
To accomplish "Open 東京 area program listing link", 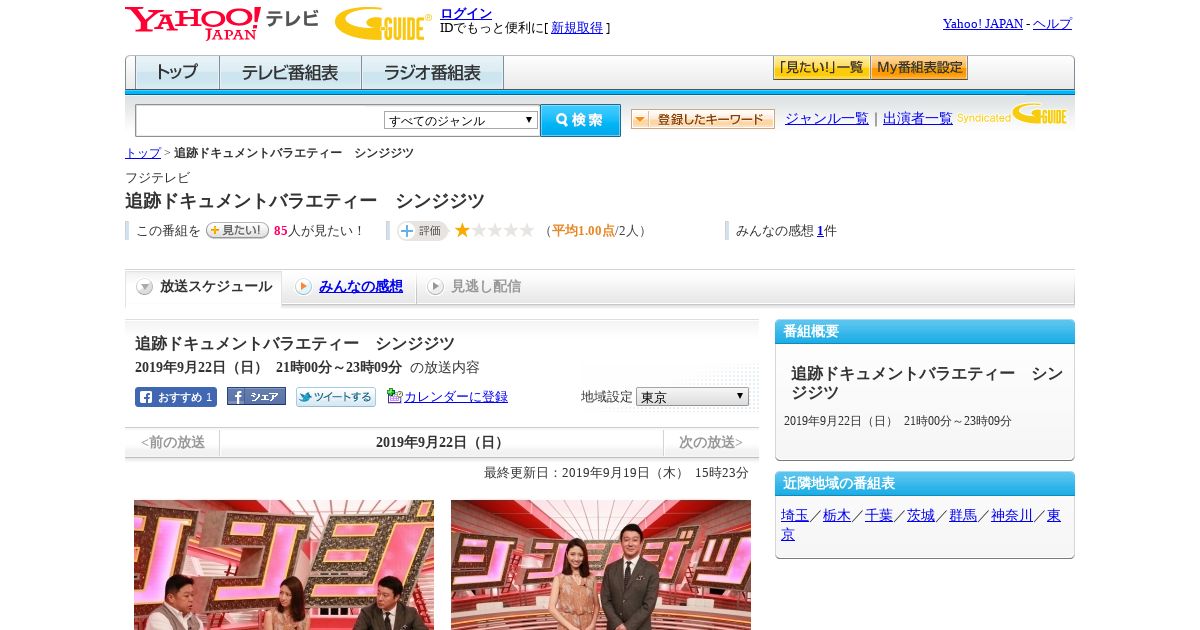I will [x=1054, y=516].
